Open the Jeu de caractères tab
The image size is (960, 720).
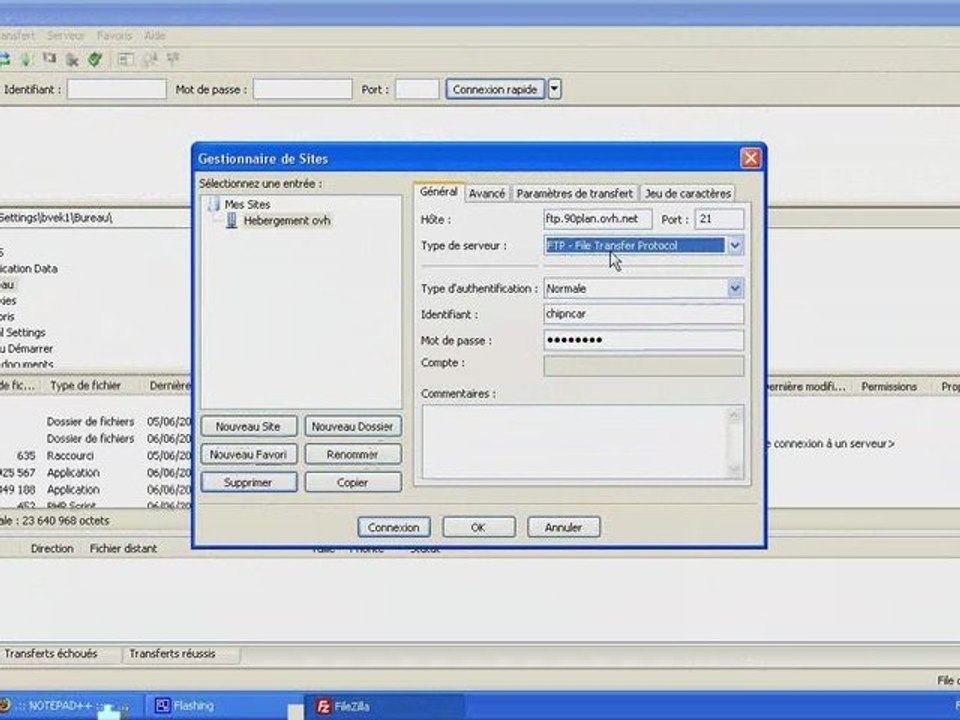688,193
